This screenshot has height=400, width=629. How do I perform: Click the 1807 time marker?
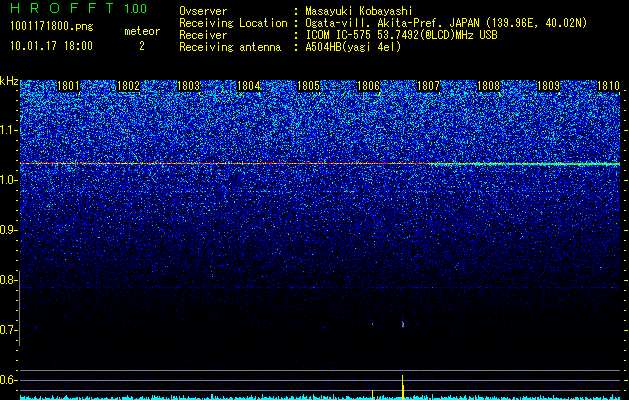[x=428, y=86]
